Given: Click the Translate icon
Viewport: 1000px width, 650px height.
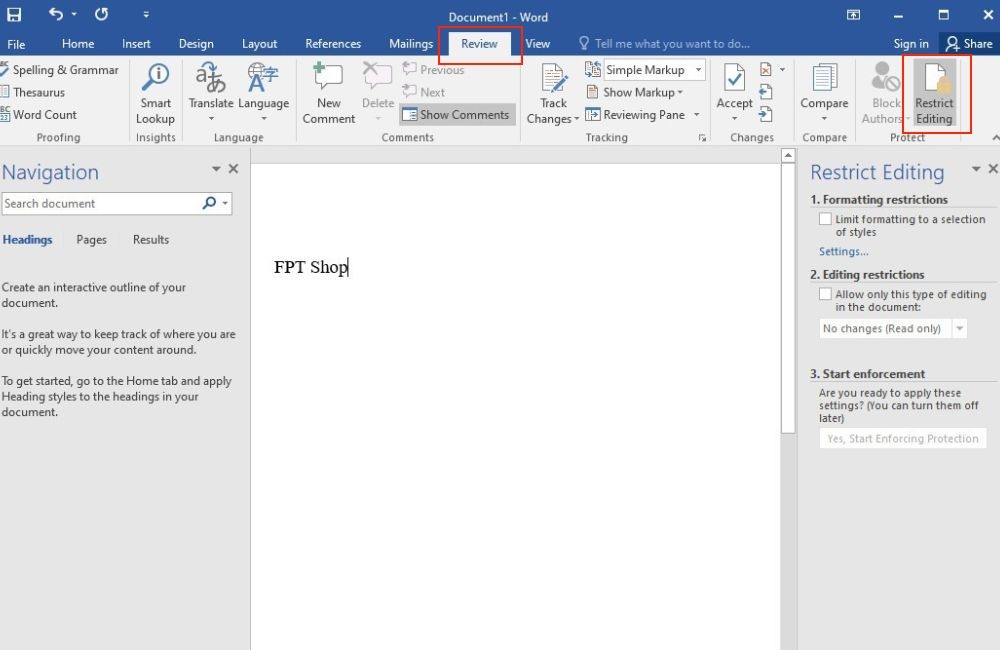Looking at the screenshot, I should click(x=210, y=78).
